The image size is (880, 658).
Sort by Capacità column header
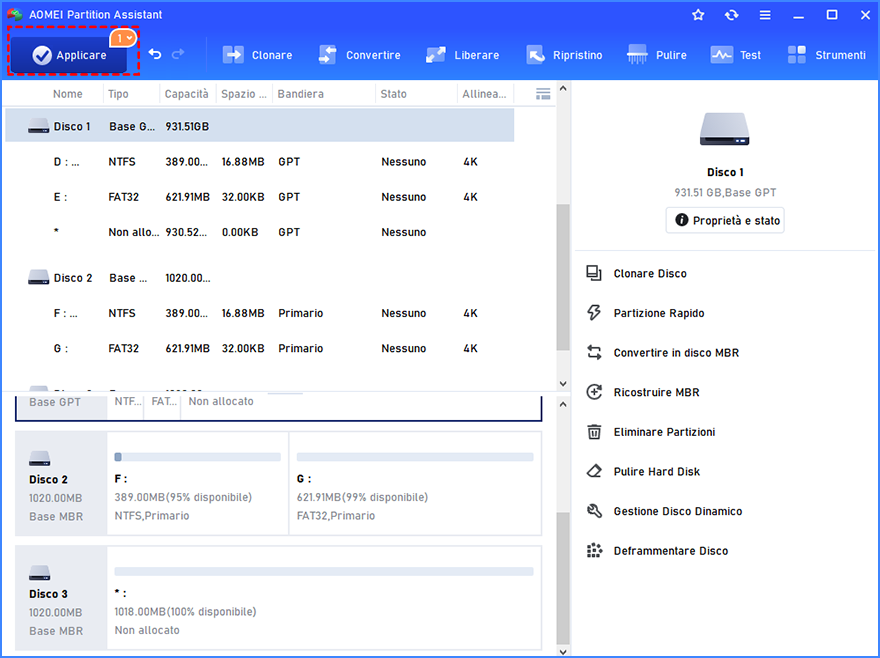point(186,94)
